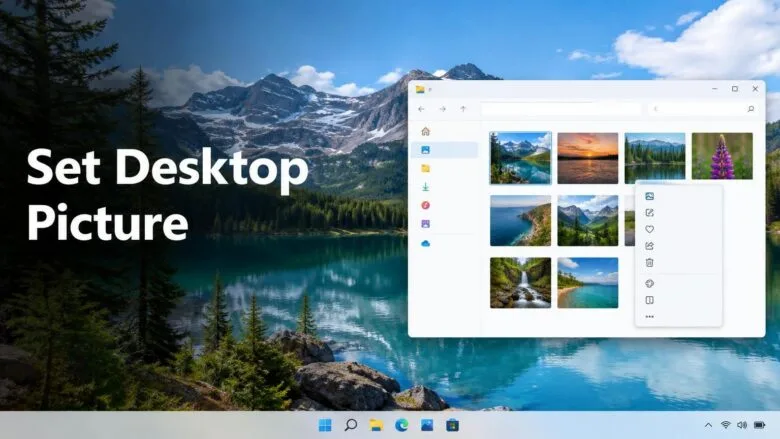Minimize the File Explorer window
Image resolution: width=780 pixels, height=439 pixels.
tap(715, 89)
